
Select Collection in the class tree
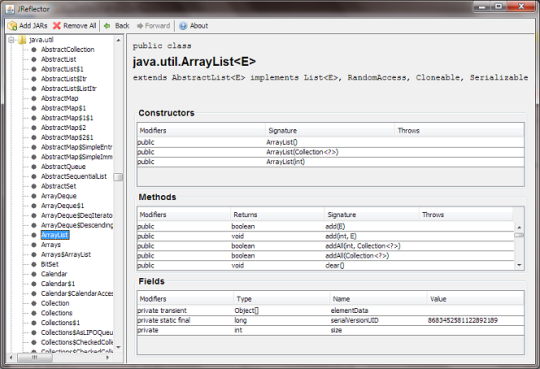[x=55, y=304]
